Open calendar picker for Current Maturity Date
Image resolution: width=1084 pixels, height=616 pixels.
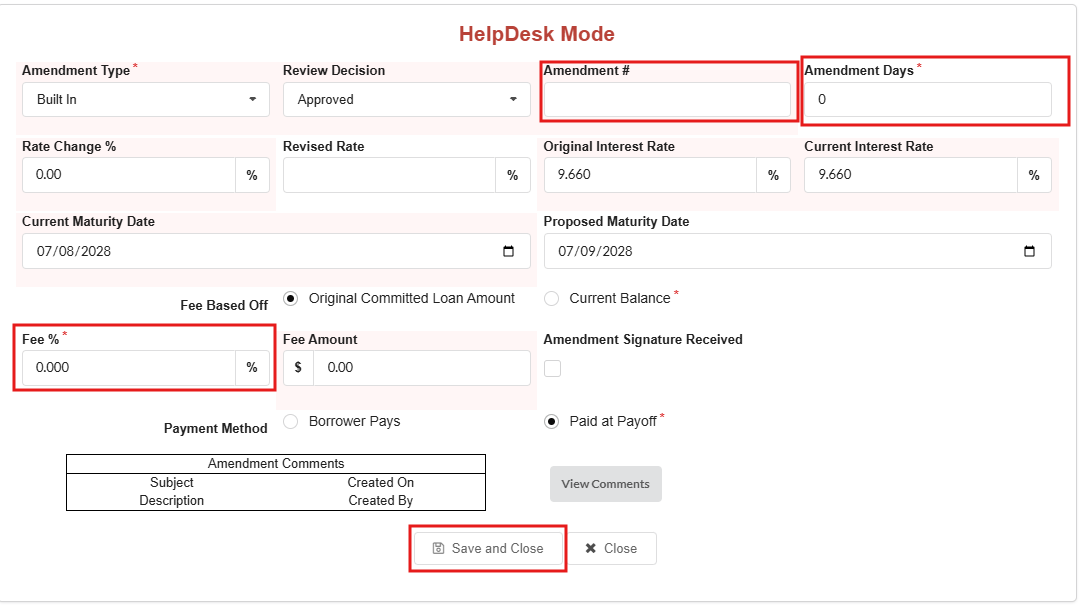pyautogui.click(x=508, y=252)
